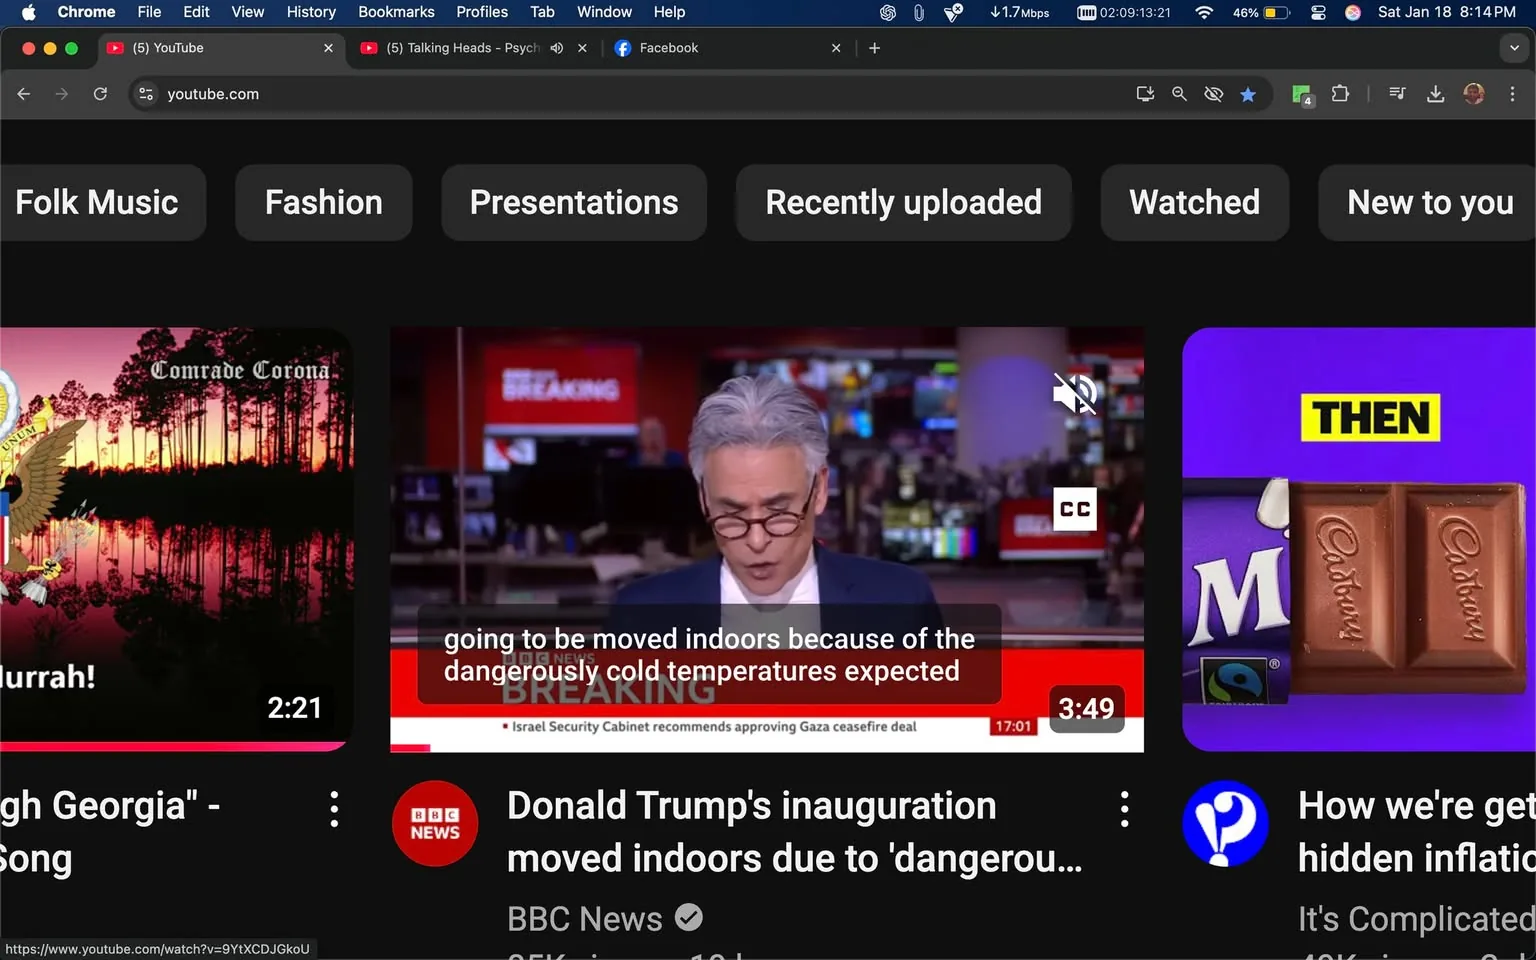Click the hidden-eye icon in the address bar

pos(1213,93)
